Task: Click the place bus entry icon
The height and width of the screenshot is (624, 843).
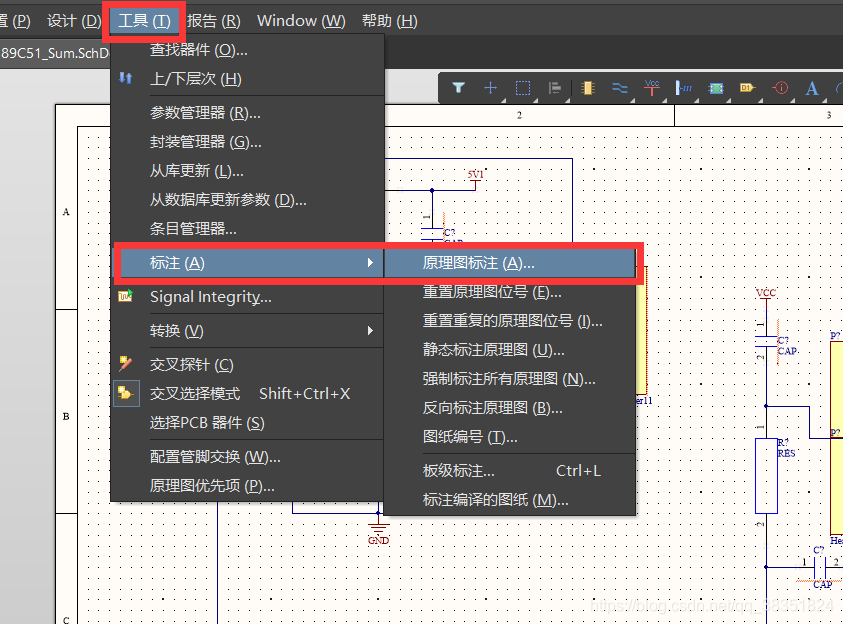Action: (x=685, y=88)
